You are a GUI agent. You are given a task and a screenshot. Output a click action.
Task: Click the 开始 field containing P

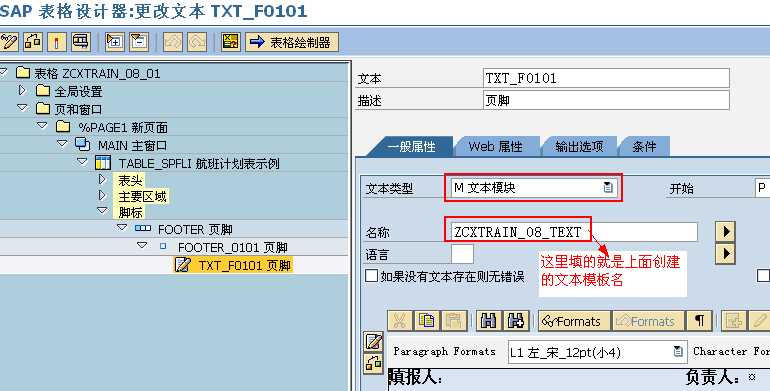(762, 188)
